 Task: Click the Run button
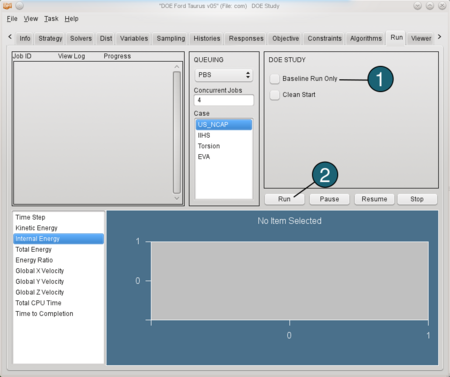pos(284,199)
